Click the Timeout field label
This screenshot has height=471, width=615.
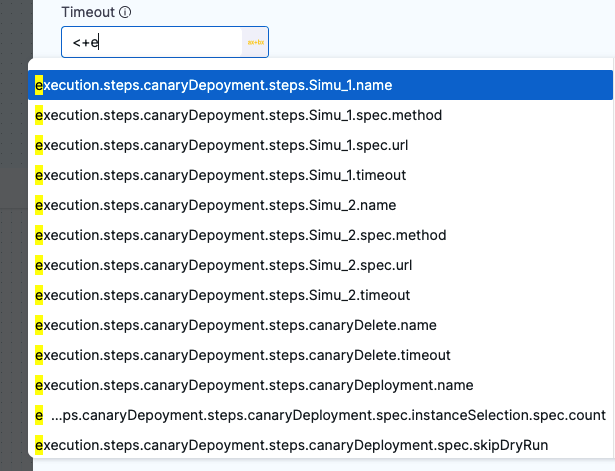(87, 13)
